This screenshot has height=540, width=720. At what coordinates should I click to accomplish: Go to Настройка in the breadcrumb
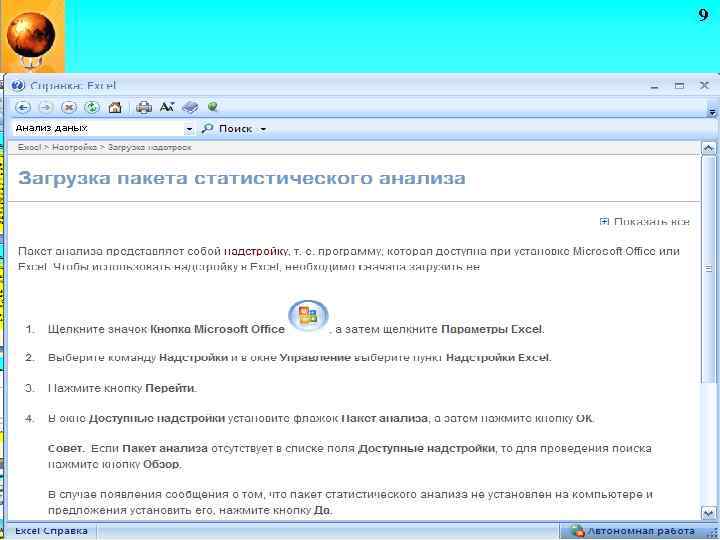click(x=74, y=147)
